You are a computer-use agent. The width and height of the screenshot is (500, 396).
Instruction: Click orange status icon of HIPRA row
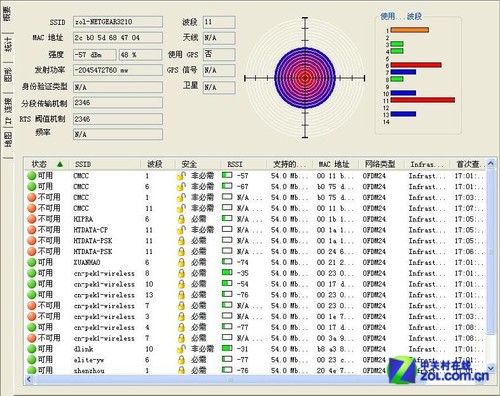click(x=32, y=219)
